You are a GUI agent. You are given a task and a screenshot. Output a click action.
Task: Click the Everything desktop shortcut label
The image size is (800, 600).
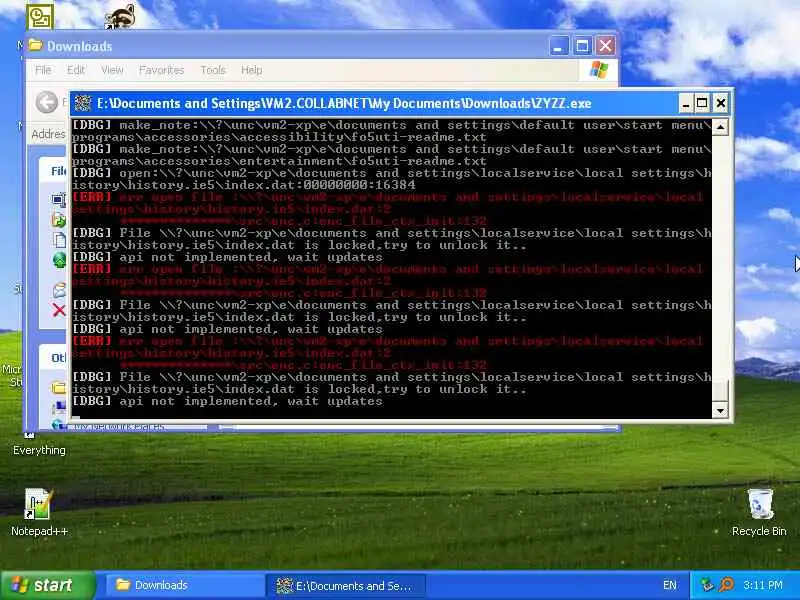39,450
